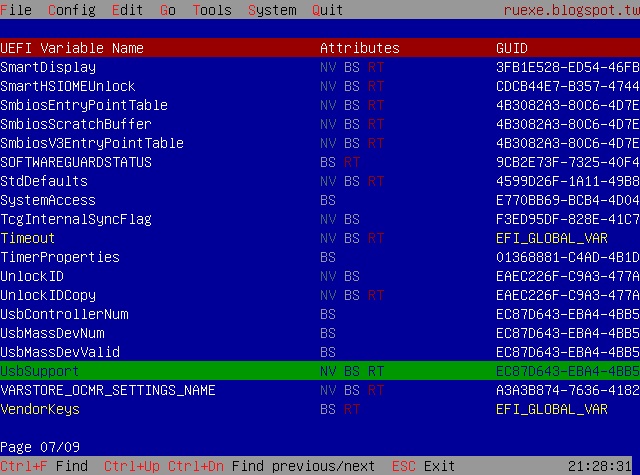Click GUID A3A3B874-7636-4182 of VARSTORE_OCMR_SETTINGS_NAME
Viewport: 640px width, 475px height.
[x=568, y=390]
